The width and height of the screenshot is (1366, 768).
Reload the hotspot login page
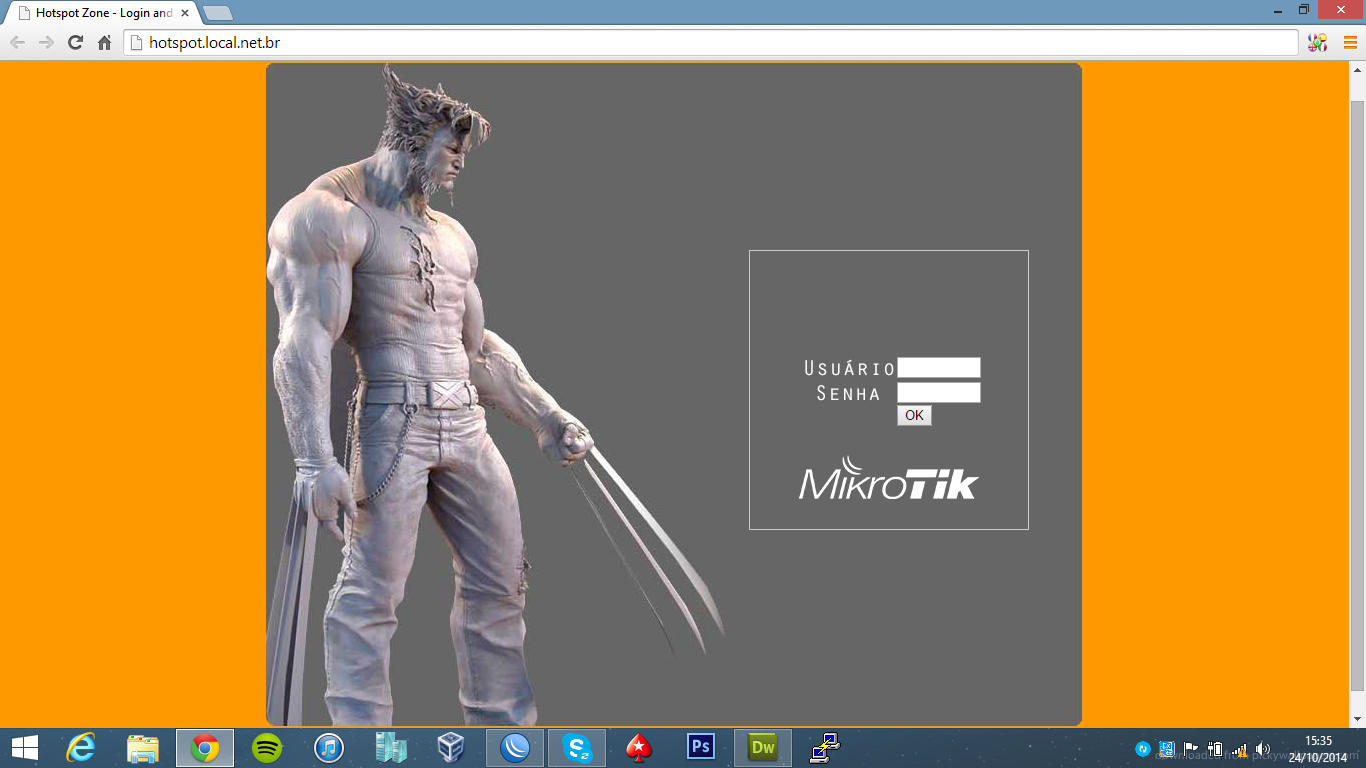(75, 42)
